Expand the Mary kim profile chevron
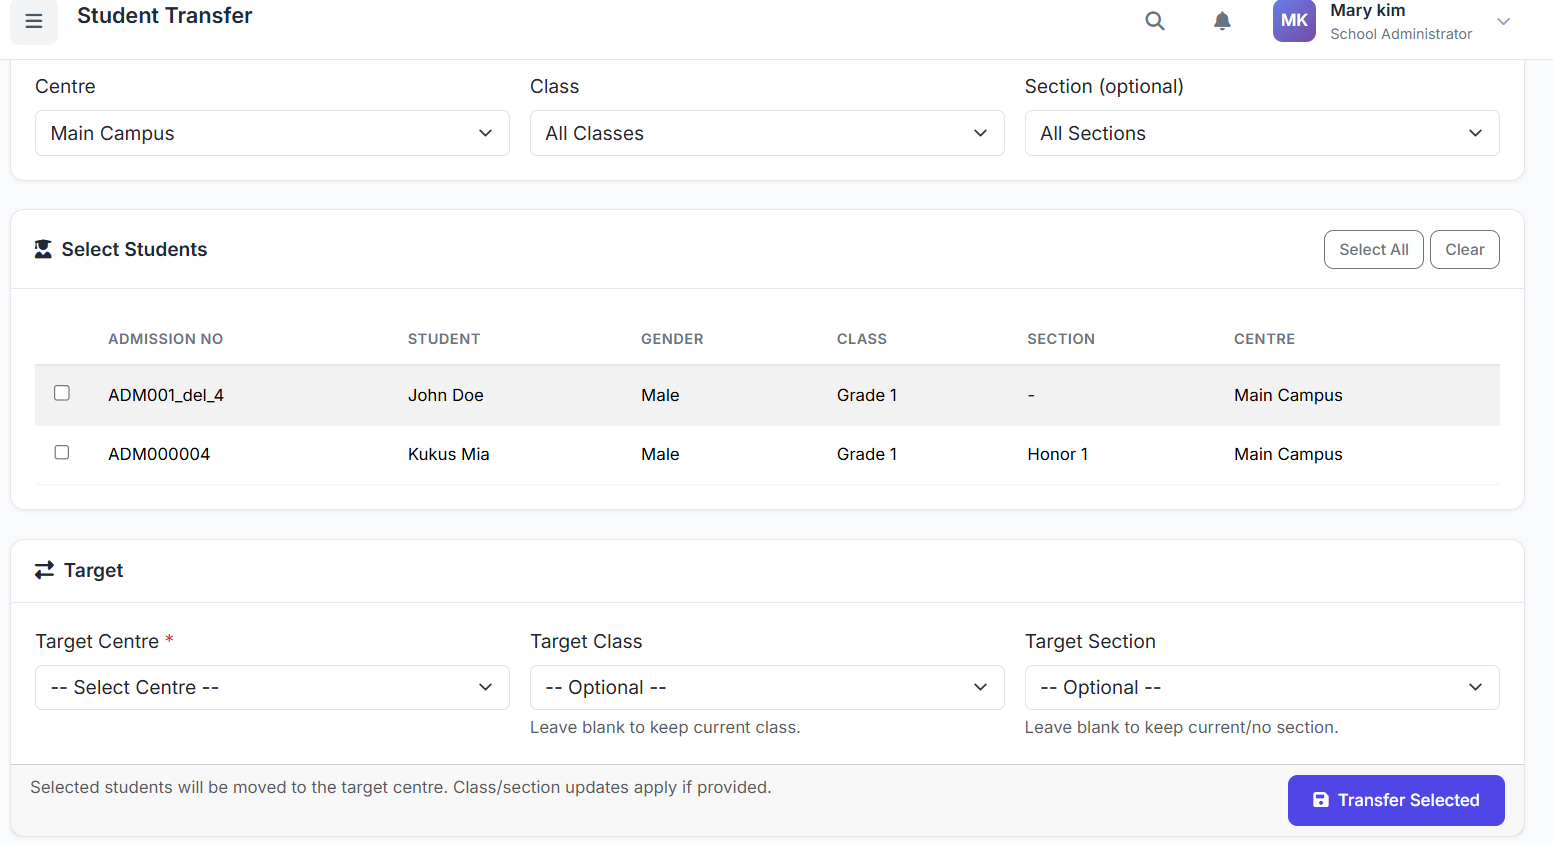 click(1502, 22)
